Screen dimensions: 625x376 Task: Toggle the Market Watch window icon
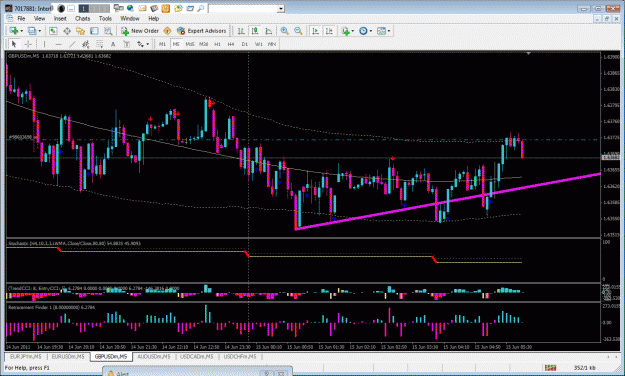click(53, 31)
